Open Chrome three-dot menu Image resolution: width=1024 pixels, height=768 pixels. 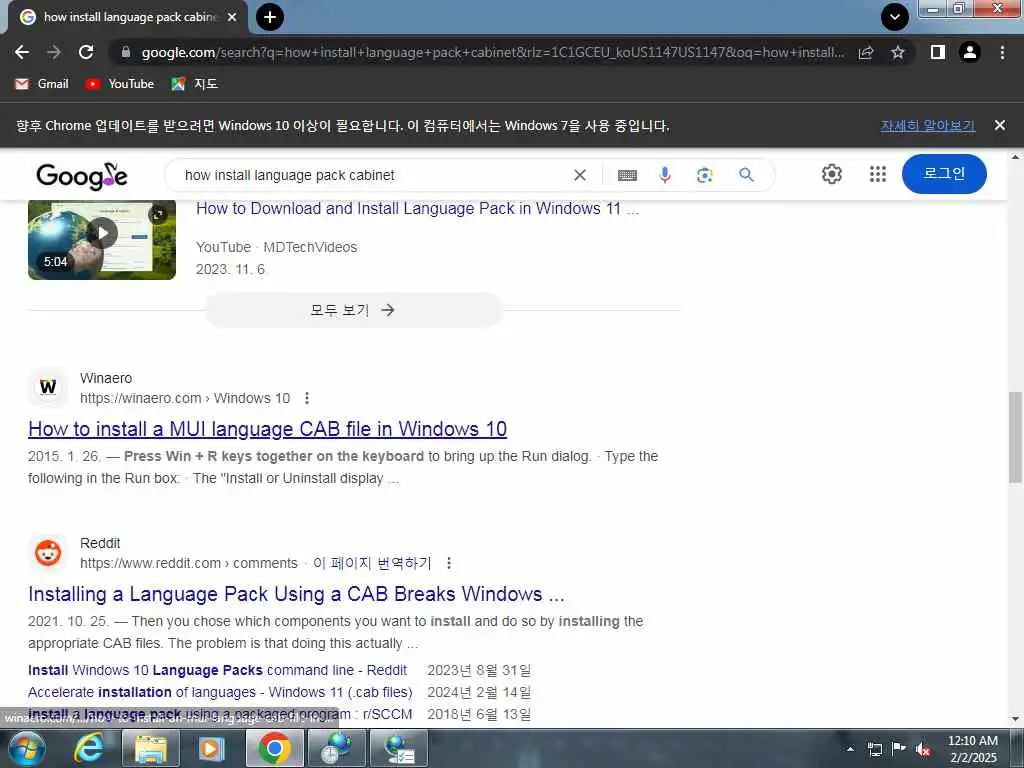pyautogui.click(x=1002, y=52)
